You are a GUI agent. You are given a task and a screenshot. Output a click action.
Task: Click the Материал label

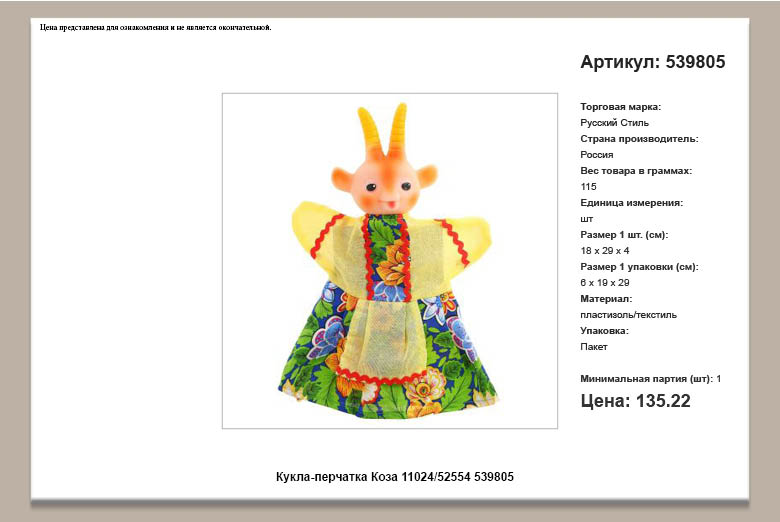click(606, 299)
